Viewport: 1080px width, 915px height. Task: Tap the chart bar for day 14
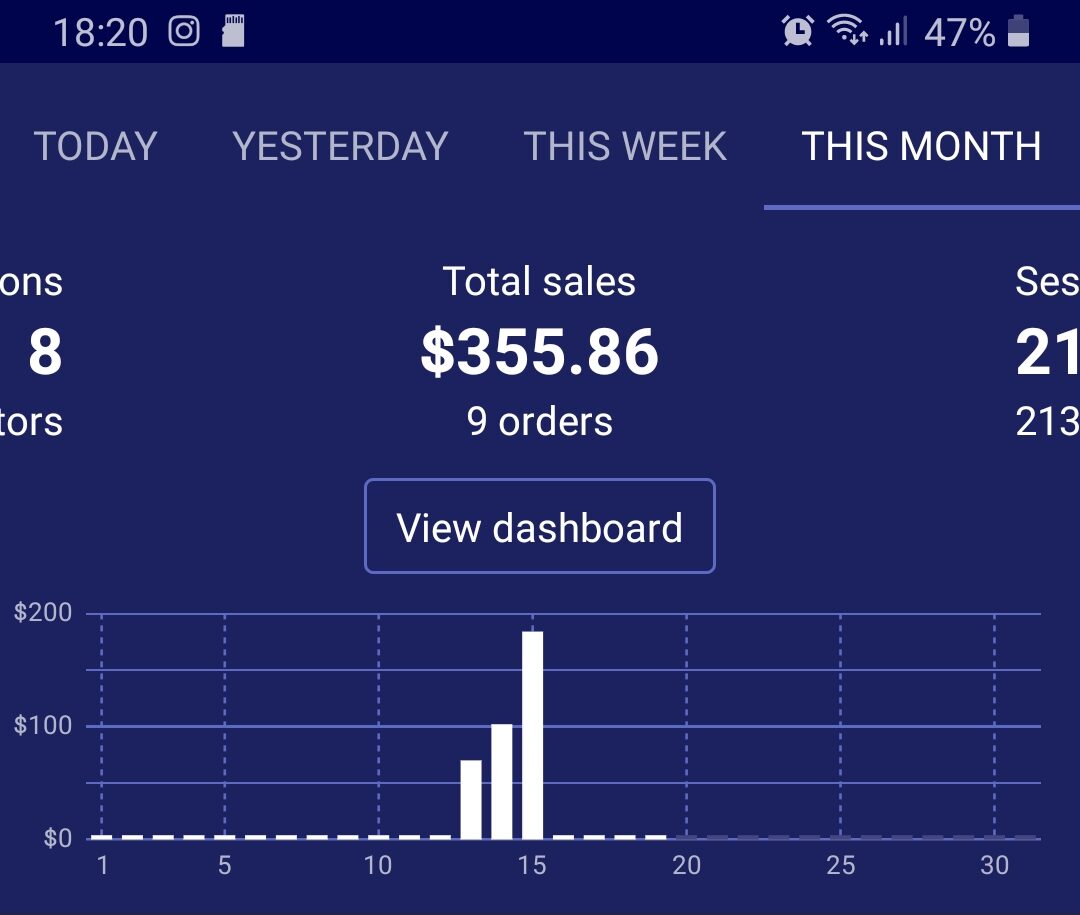pos(502,781)
